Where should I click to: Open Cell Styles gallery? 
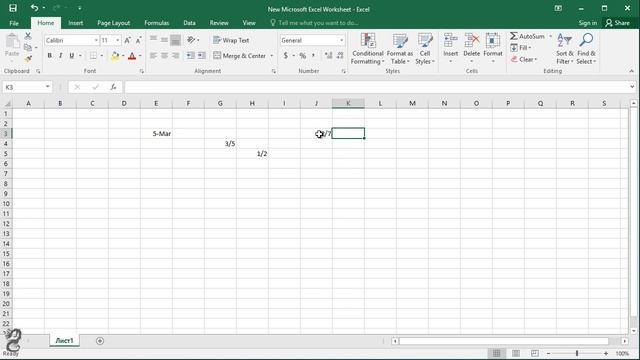point(425,49)
